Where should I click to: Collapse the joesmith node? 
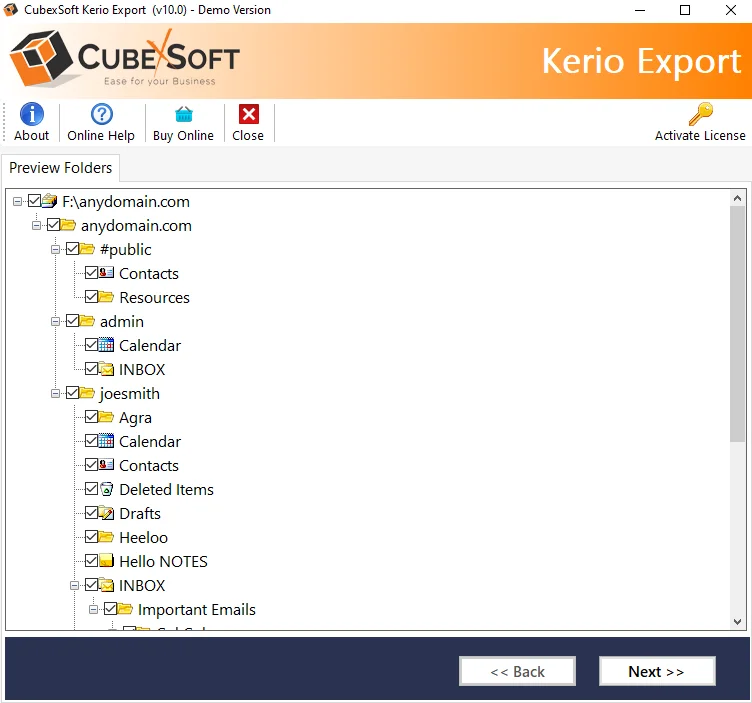pos(56,394)
